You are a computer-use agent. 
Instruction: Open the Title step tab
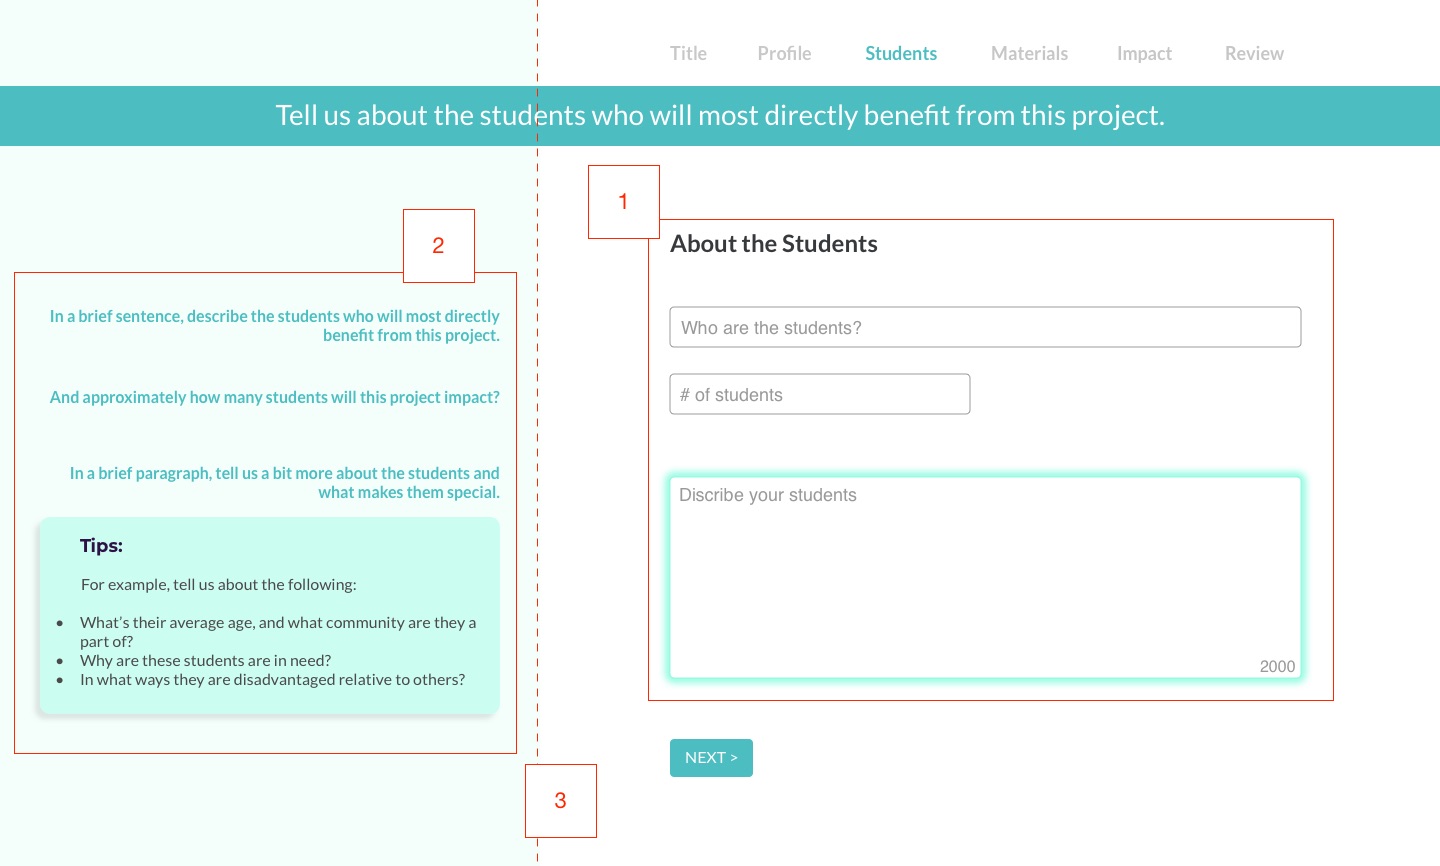click(x=688, y=54)
